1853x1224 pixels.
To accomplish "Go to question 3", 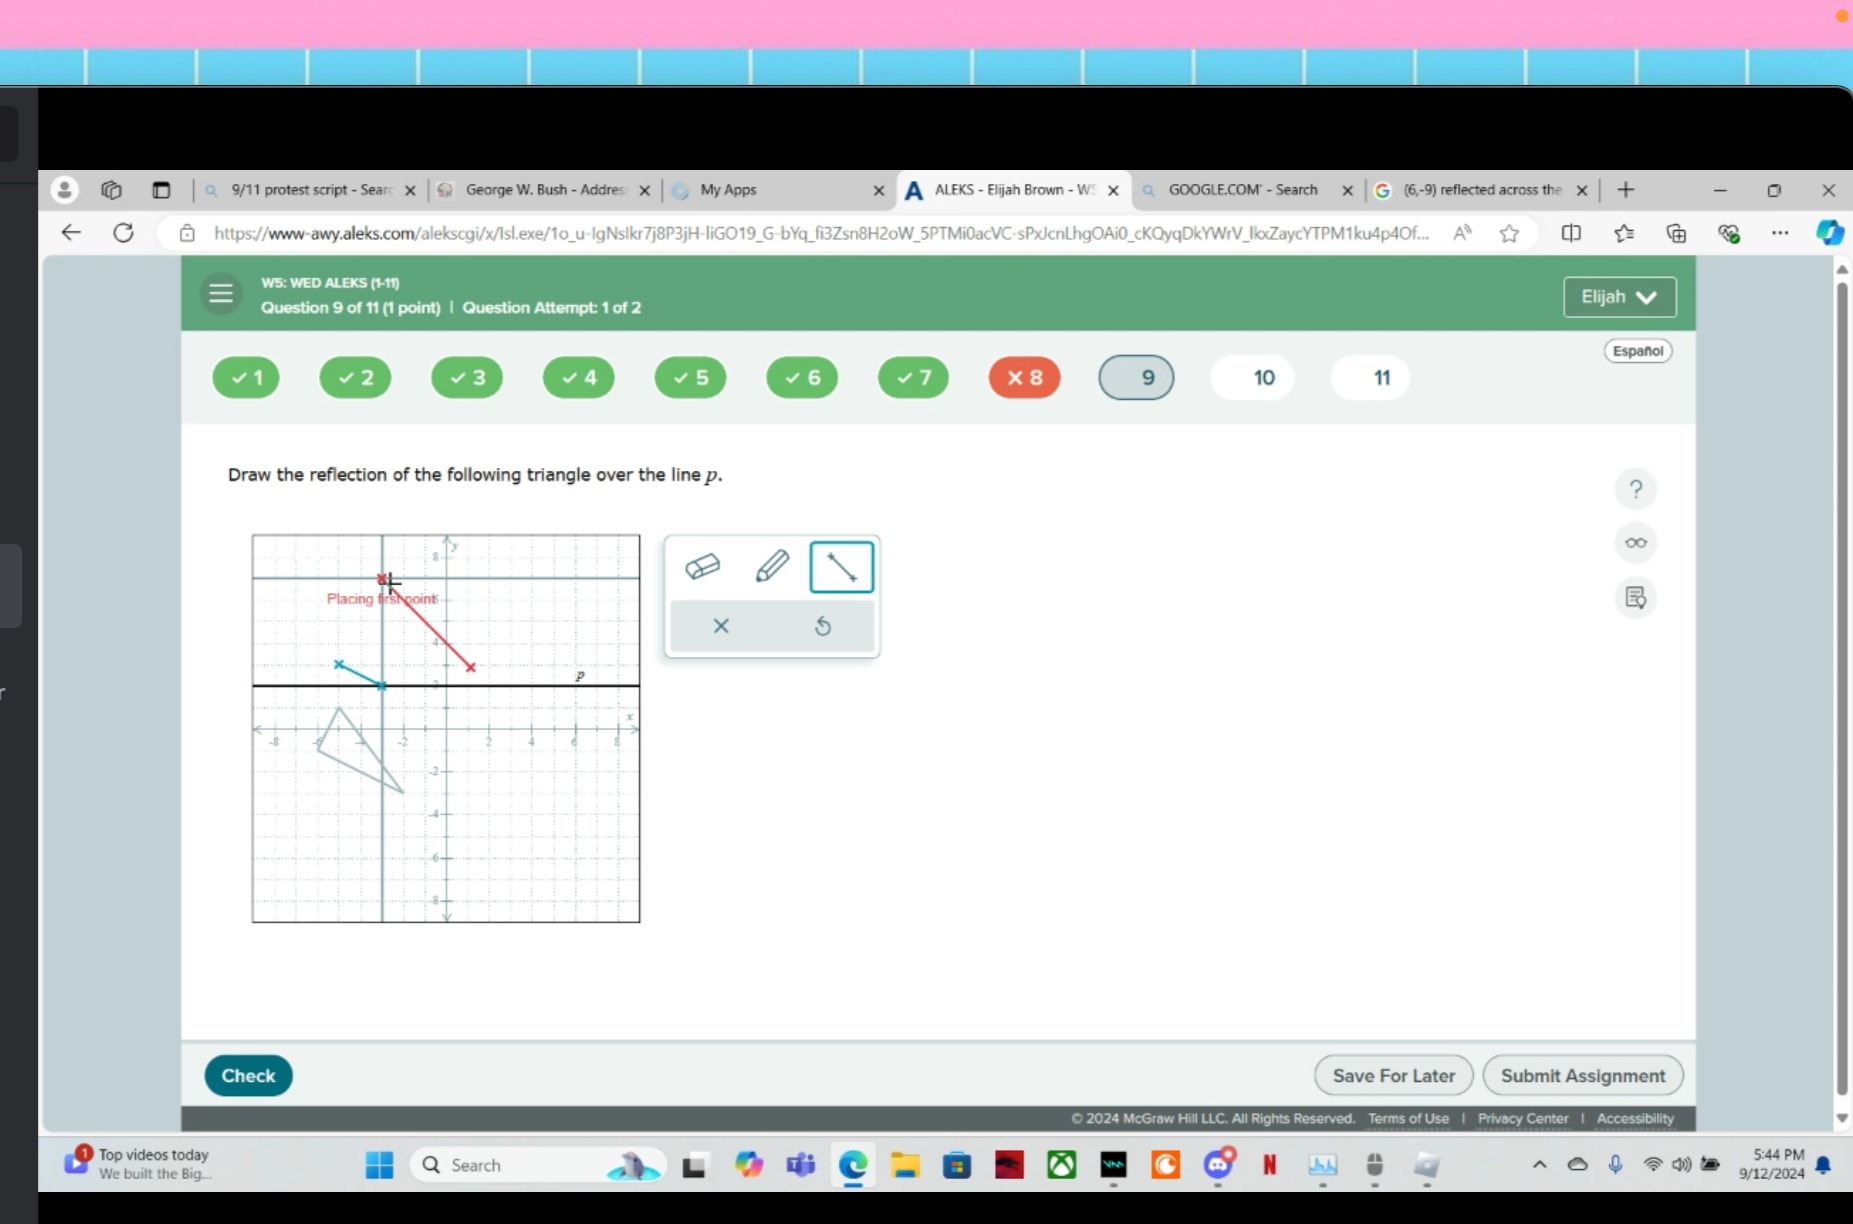I will pyautogui.click(x=467, y=378).
